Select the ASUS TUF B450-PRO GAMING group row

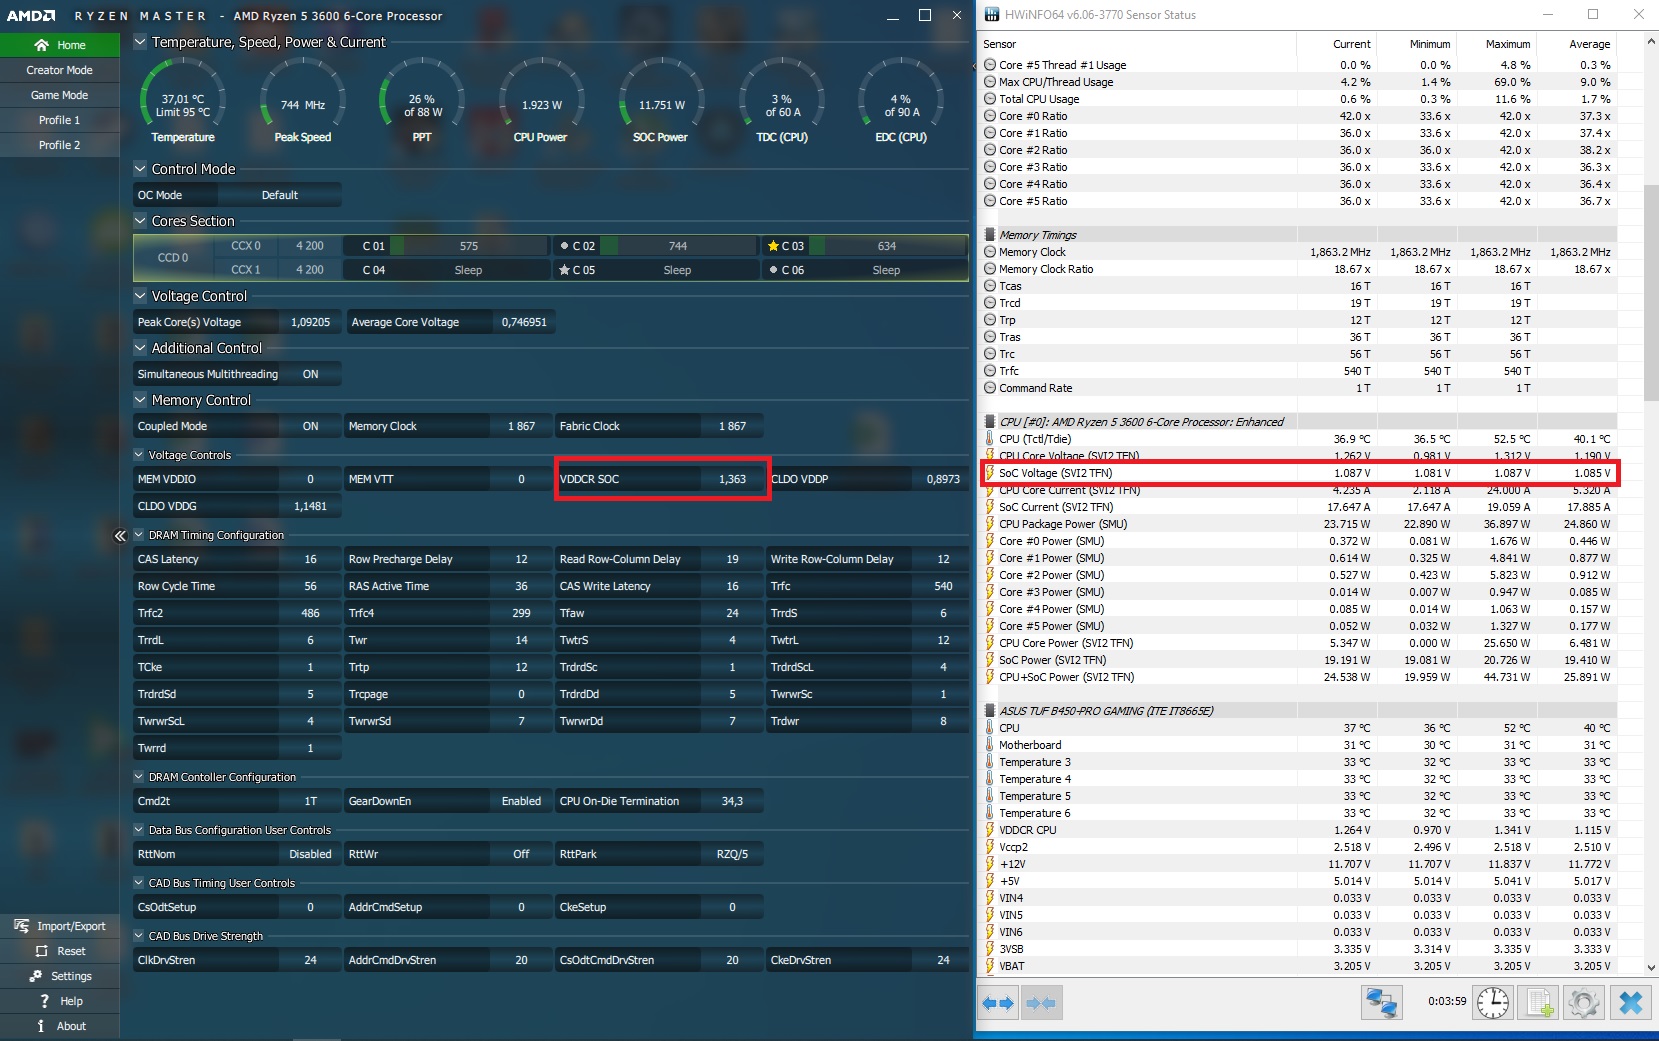(x=1297, y=711)
